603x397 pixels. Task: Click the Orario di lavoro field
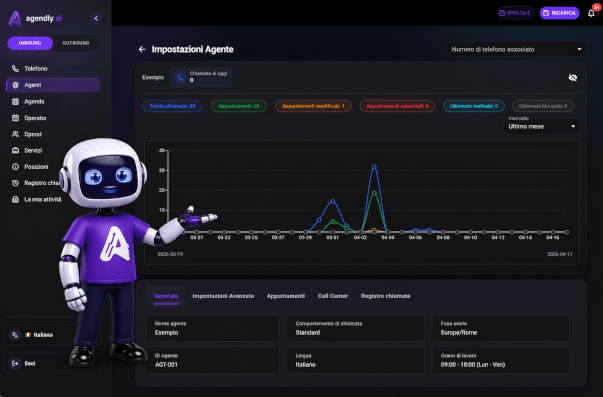click(501, 360)
